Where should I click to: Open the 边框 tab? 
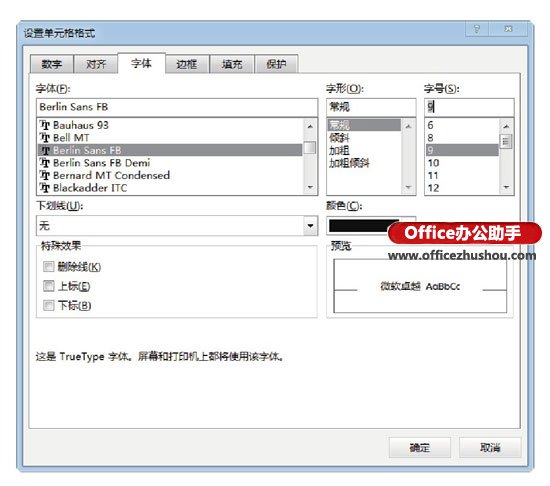coord(186,64)
